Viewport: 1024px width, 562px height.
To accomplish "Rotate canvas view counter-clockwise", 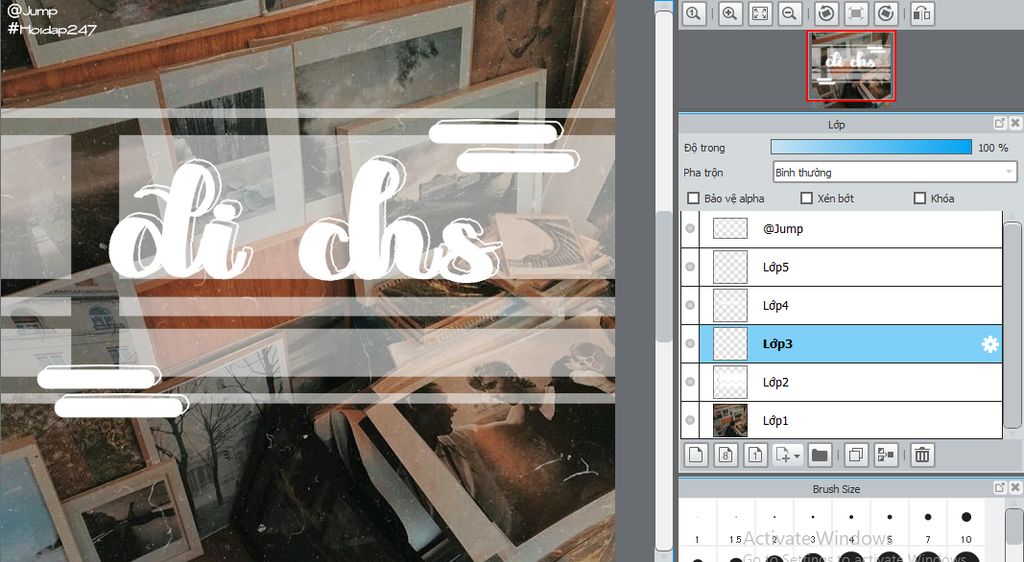I will tap(826, 13).
